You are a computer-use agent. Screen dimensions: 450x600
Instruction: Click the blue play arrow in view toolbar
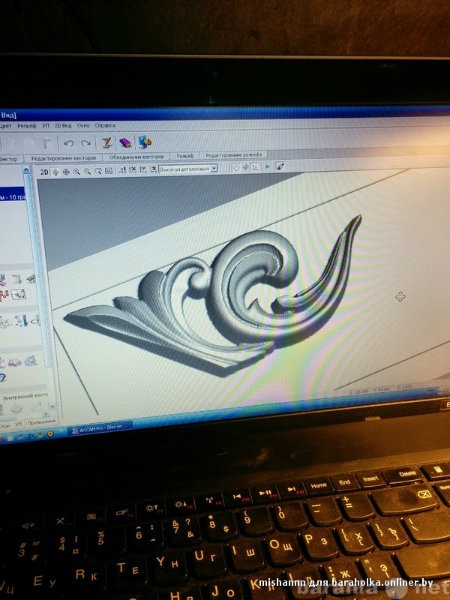point(267,167)
